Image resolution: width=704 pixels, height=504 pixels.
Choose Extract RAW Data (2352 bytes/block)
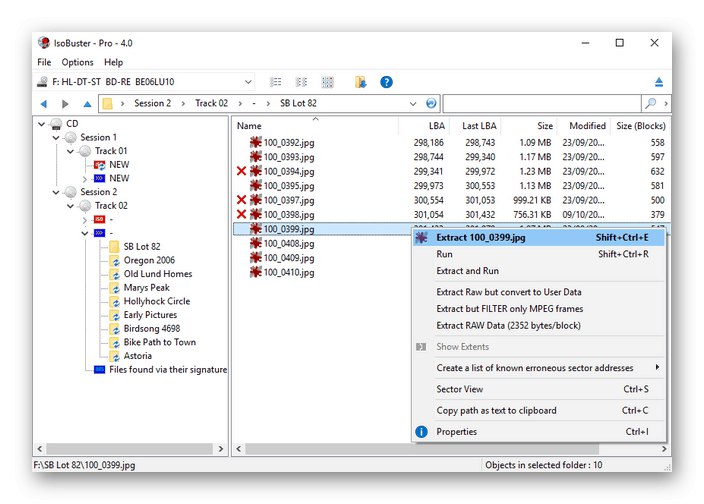pyautogui.click(x=539, y=326)
